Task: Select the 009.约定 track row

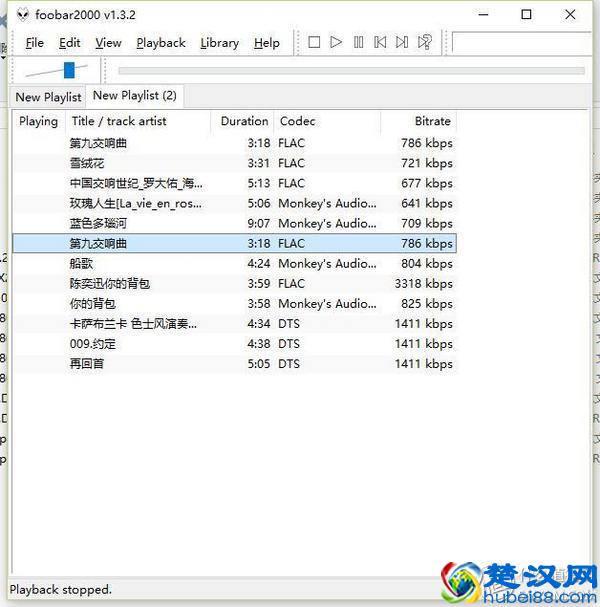Action: coord(235,344)
